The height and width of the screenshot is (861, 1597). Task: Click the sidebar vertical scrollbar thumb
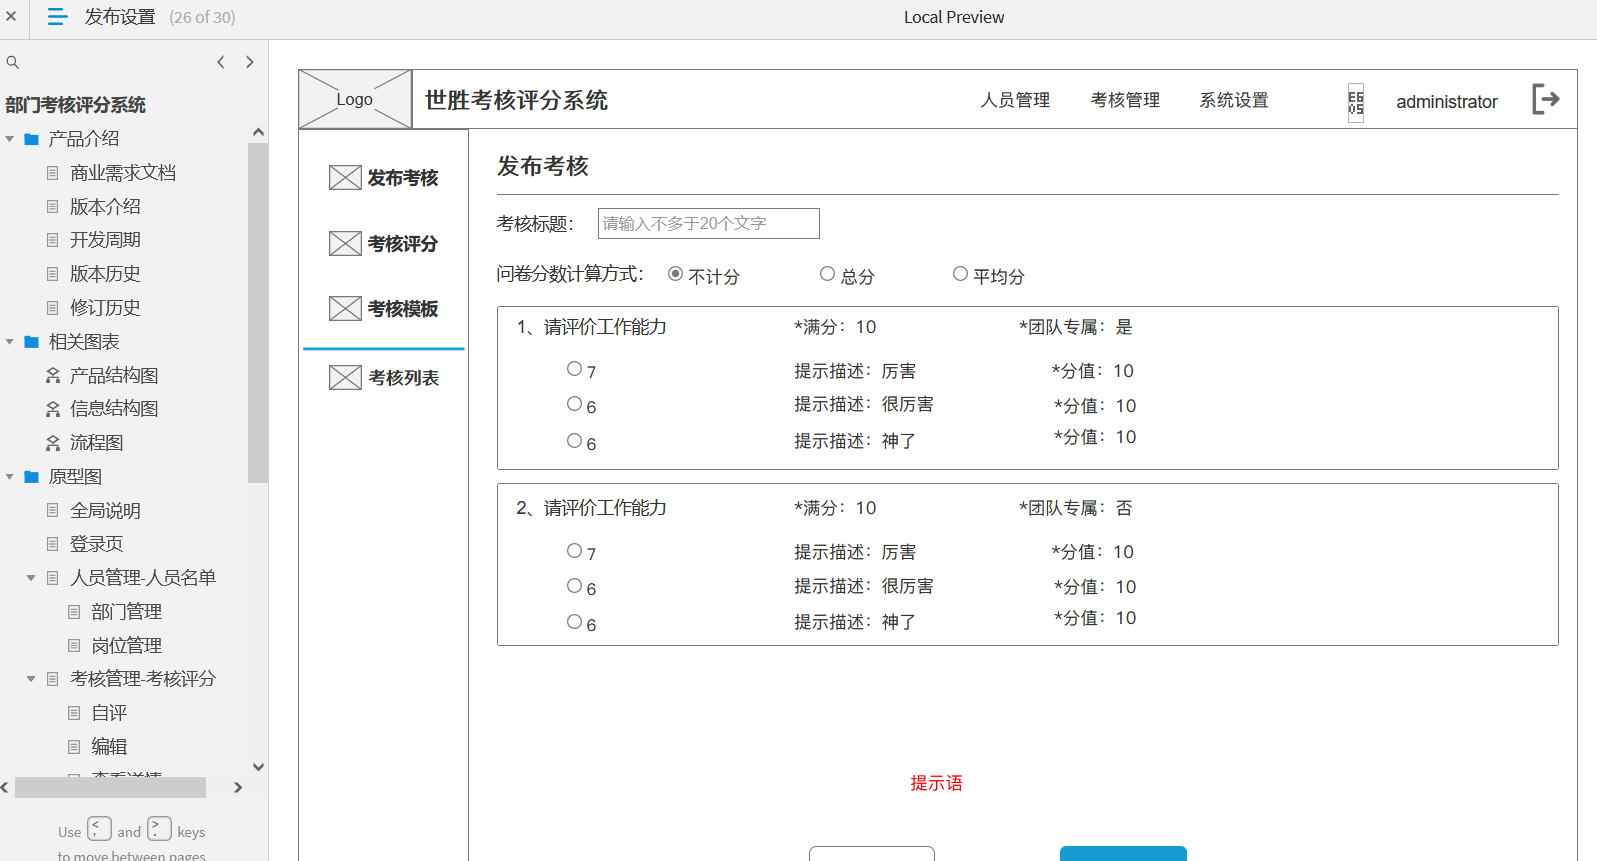coord(258,313)
